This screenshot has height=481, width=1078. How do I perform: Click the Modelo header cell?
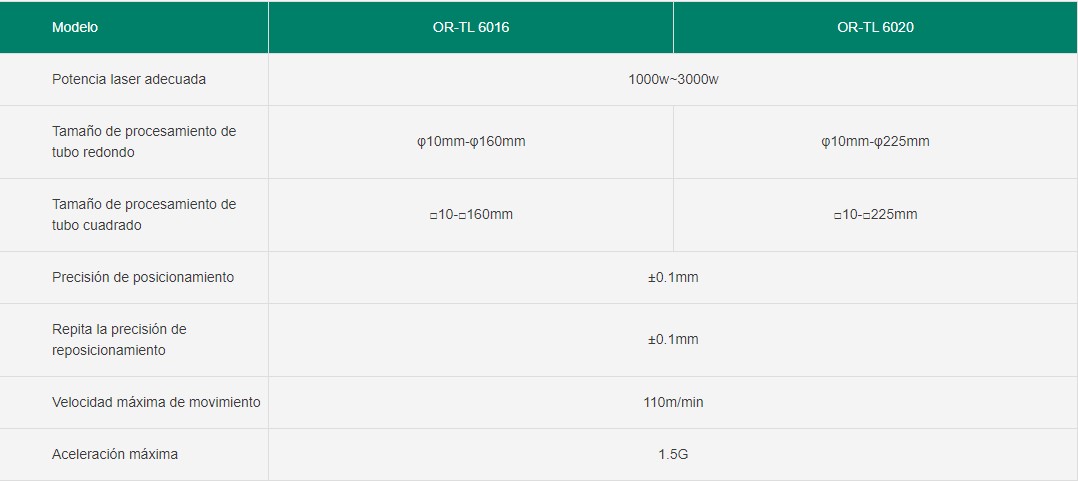(x=134, y=27)
